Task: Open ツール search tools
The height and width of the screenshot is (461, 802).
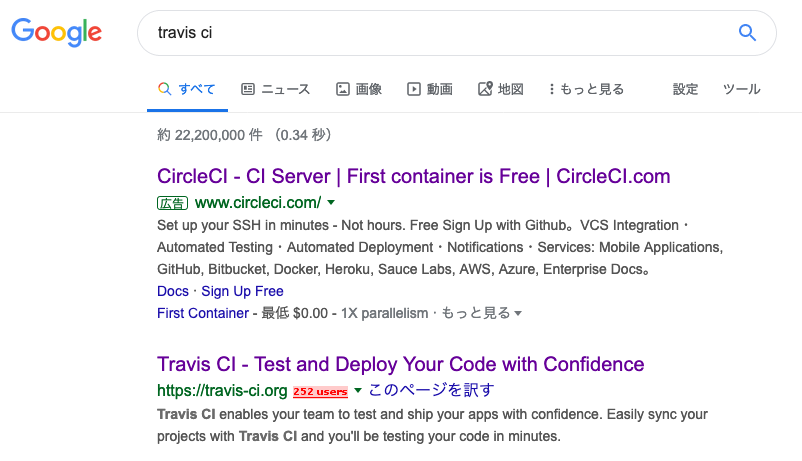Action: click(742, 89)
